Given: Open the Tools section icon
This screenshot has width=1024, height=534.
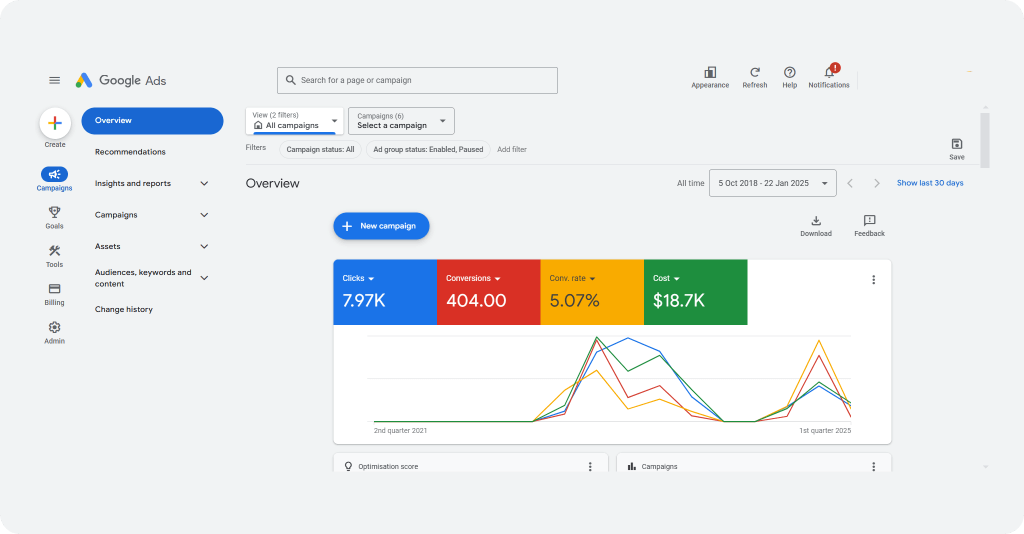Looking at the screenshot, I should tap(54, 251).
